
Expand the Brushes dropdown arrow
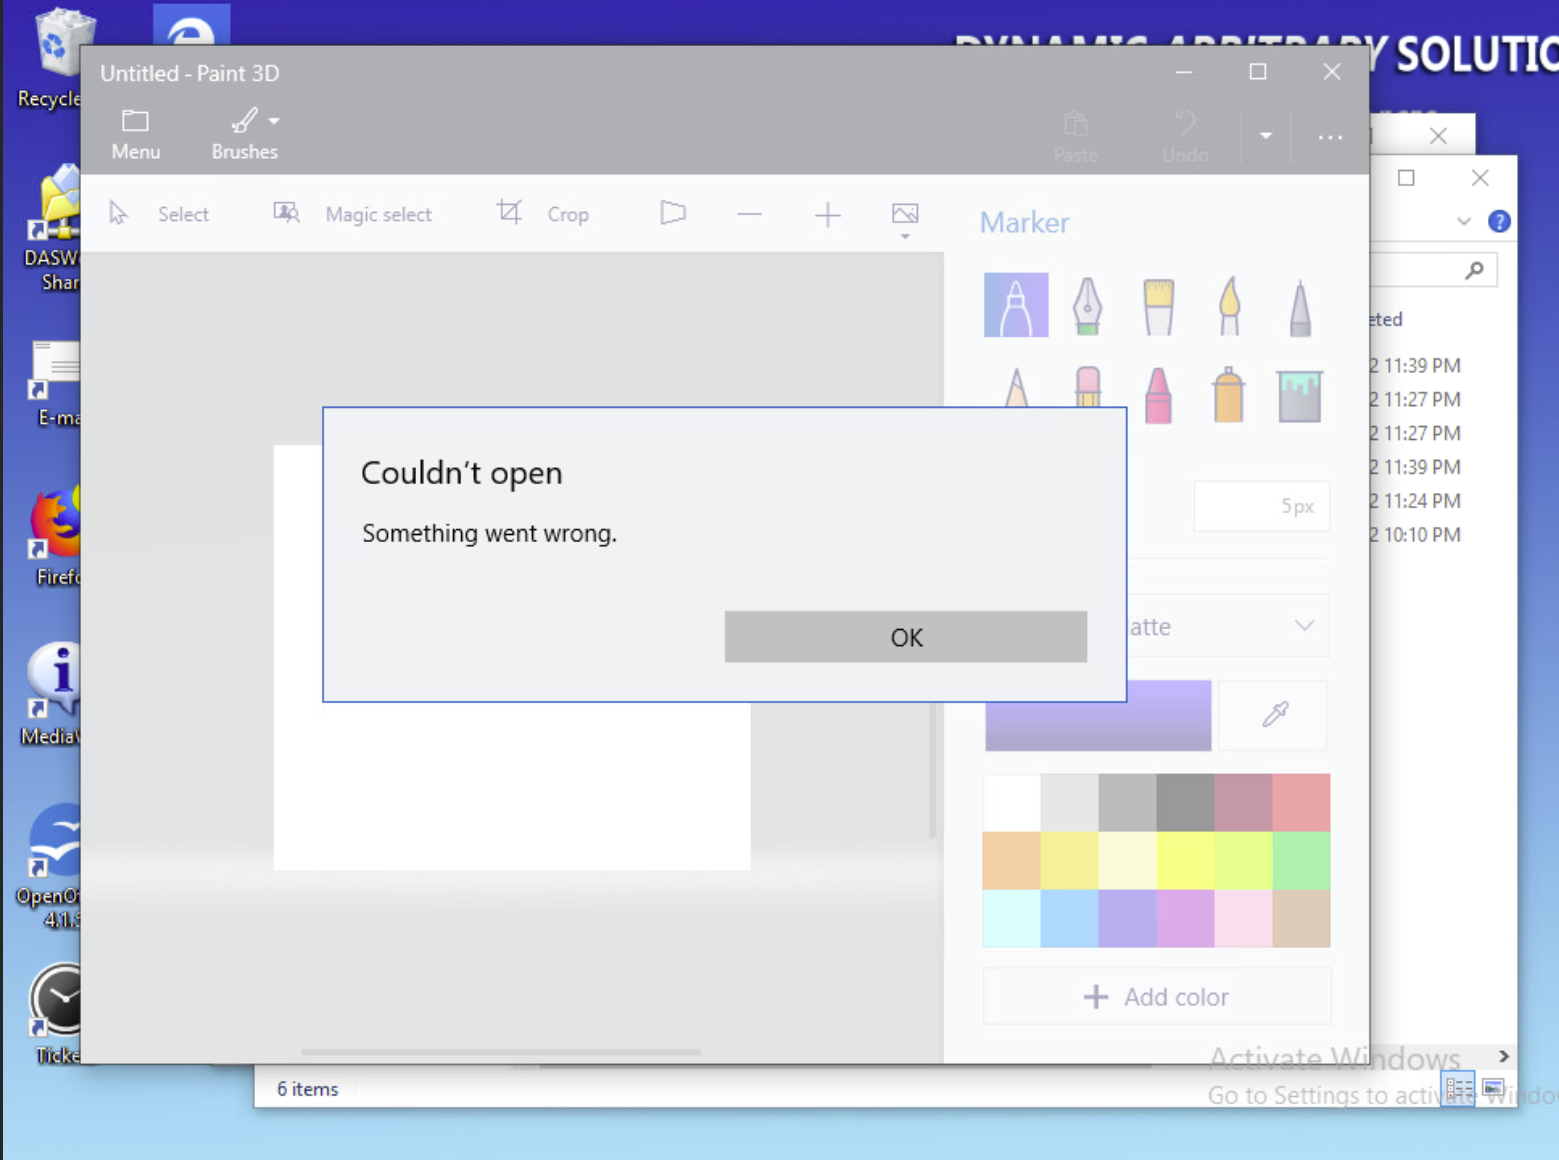[274, 121]
